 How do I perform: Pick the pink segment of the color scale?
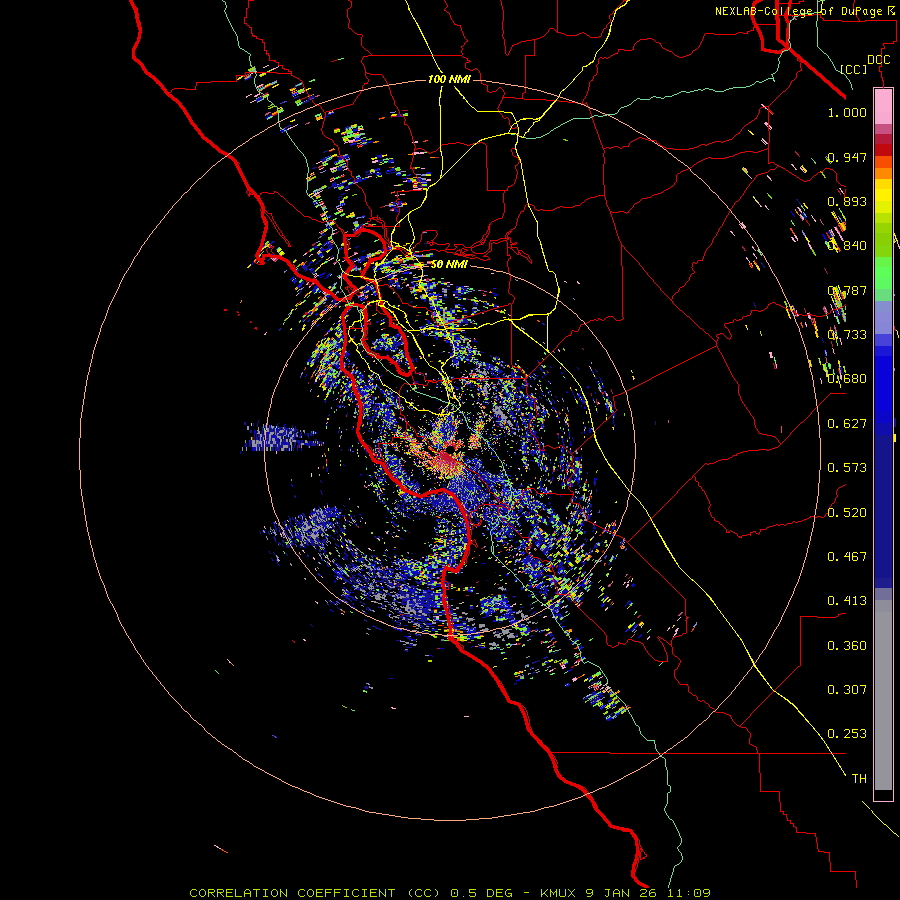click(x=883, y=107)
